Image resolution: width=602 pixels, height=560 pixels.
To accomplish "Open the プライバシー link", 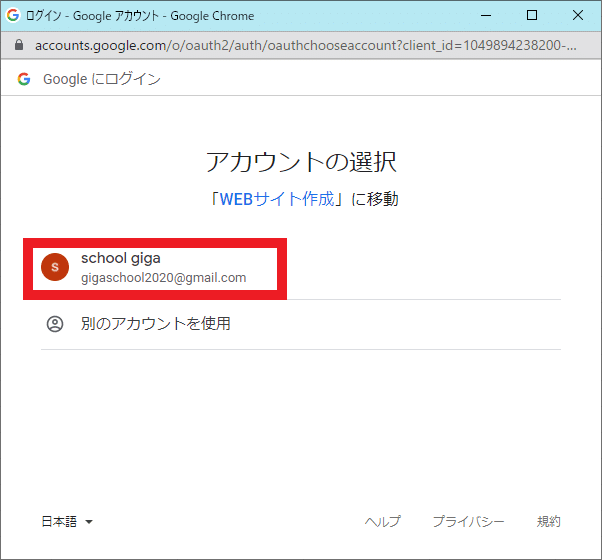I will coord(468,522).
